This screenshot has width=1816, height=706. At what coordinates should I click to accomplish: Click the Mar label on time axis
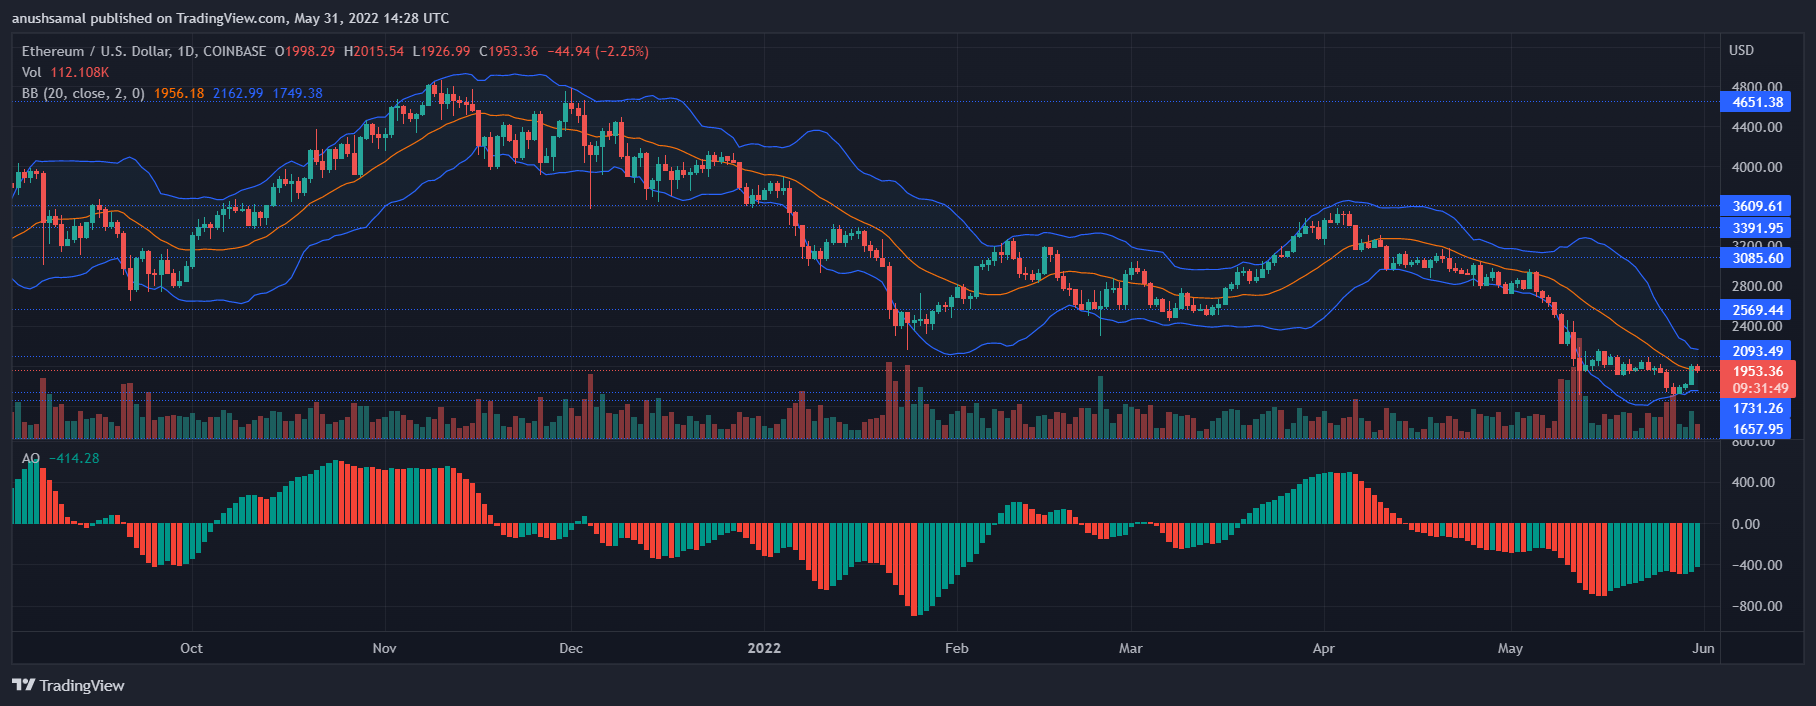point(1130,648)
